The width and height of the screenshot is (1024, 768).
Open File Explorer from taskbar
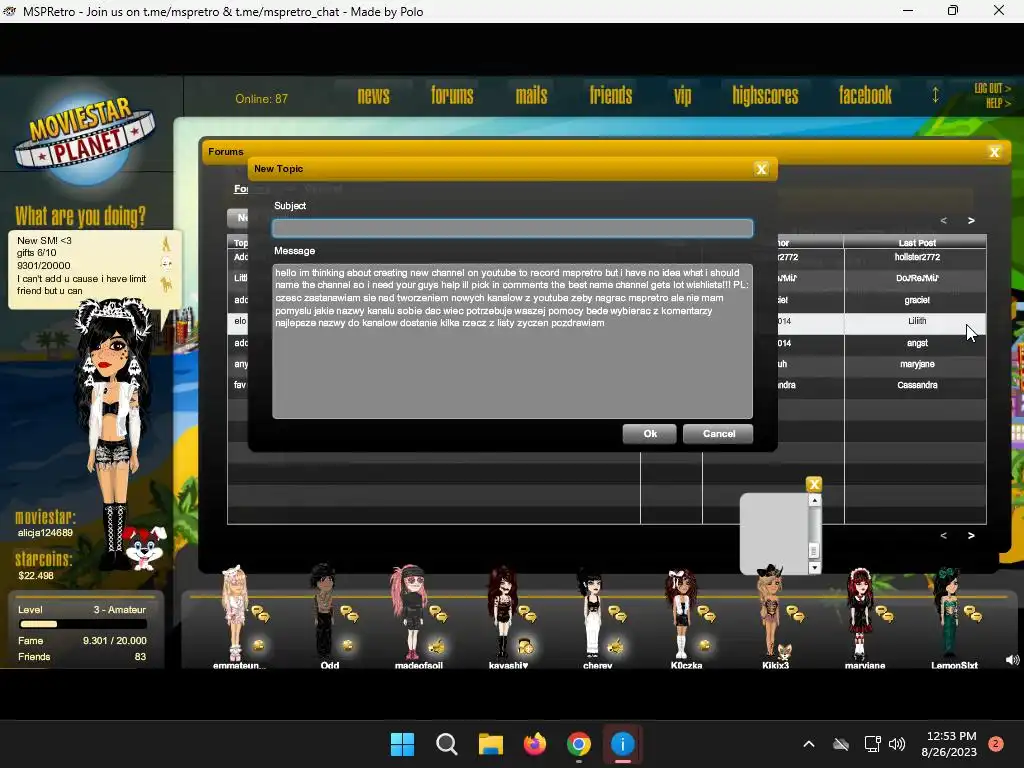tap(490, 744)
